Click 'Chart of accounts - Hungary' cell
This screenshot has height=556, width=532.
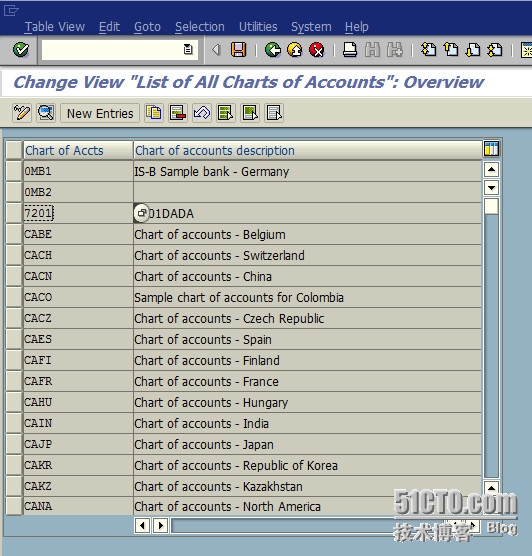[x=307, y=402]
